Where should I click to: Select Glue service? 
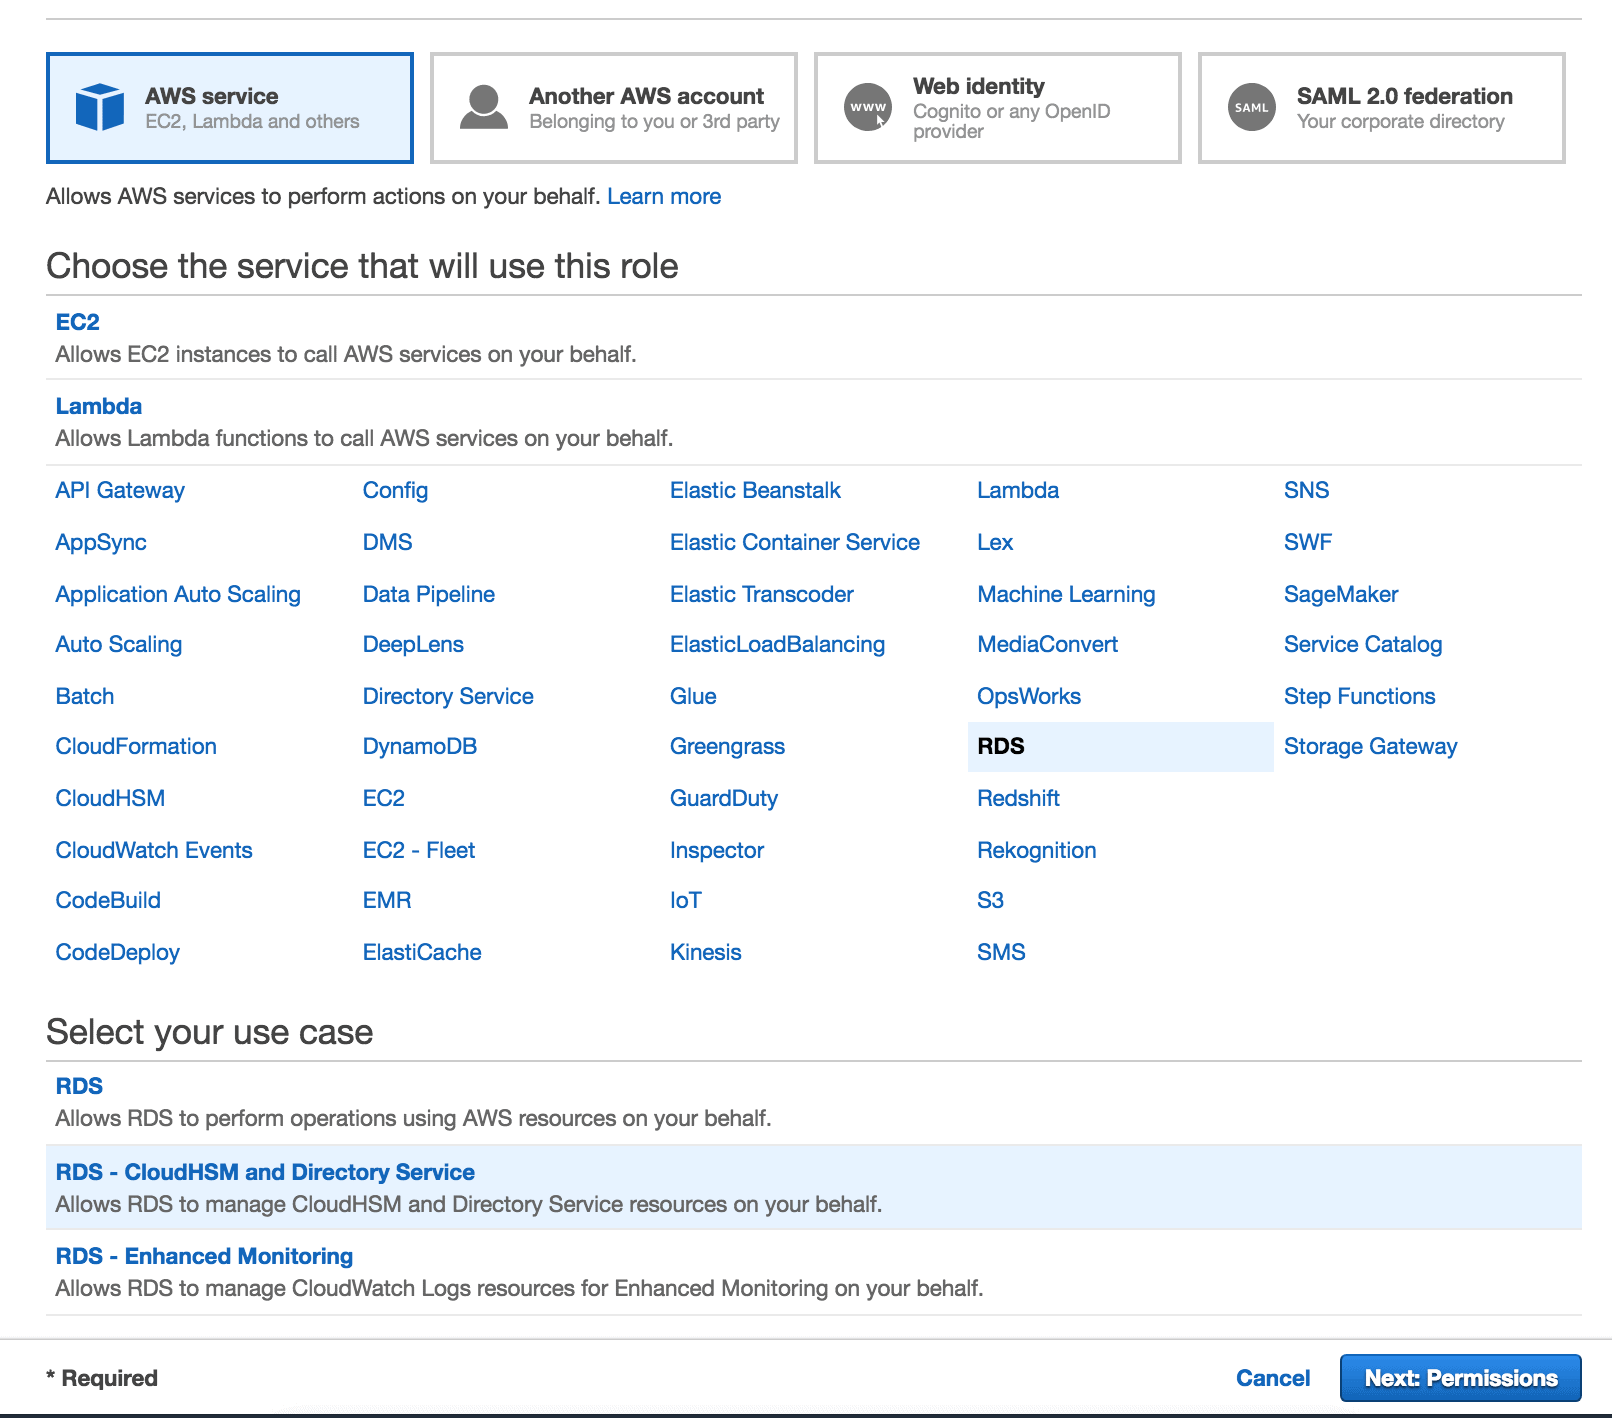693,696
